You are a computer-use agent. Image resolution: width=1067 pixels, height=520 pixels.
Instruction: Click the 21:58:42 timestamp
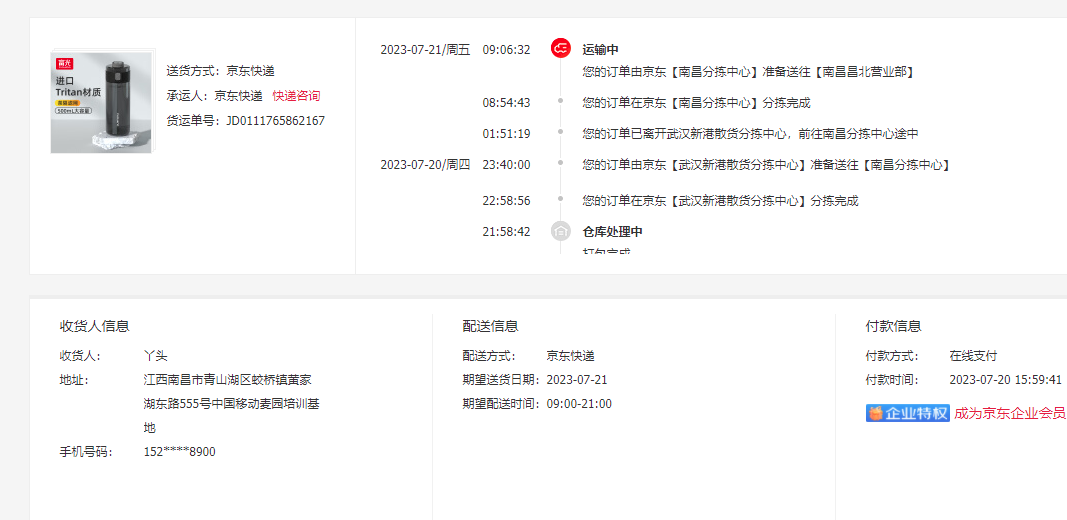point(506,231)
